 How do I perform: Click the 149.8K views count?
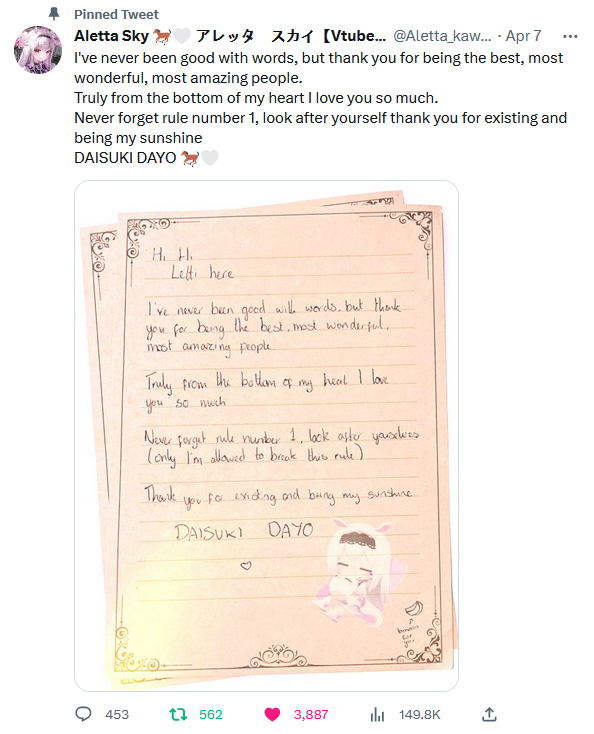(x=420, y=714)
